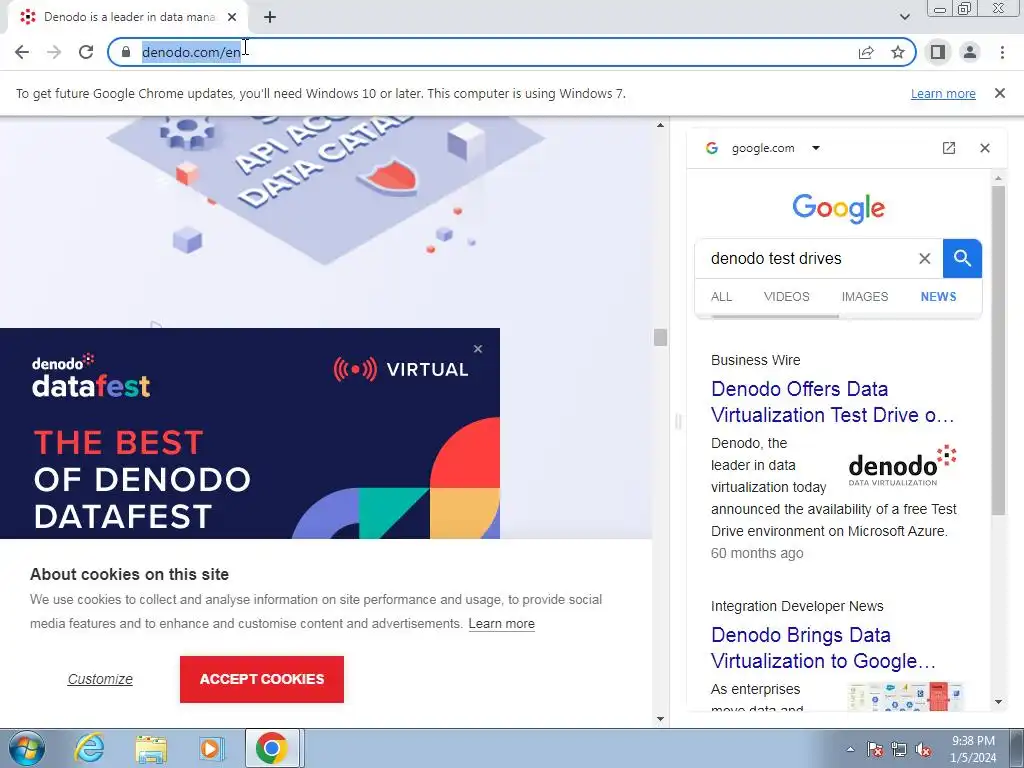Click THE BEST OF DENODO DATAFEST headline
Image resolution: width=1024 pixels, height=768 pixels.
coord(142,479)
